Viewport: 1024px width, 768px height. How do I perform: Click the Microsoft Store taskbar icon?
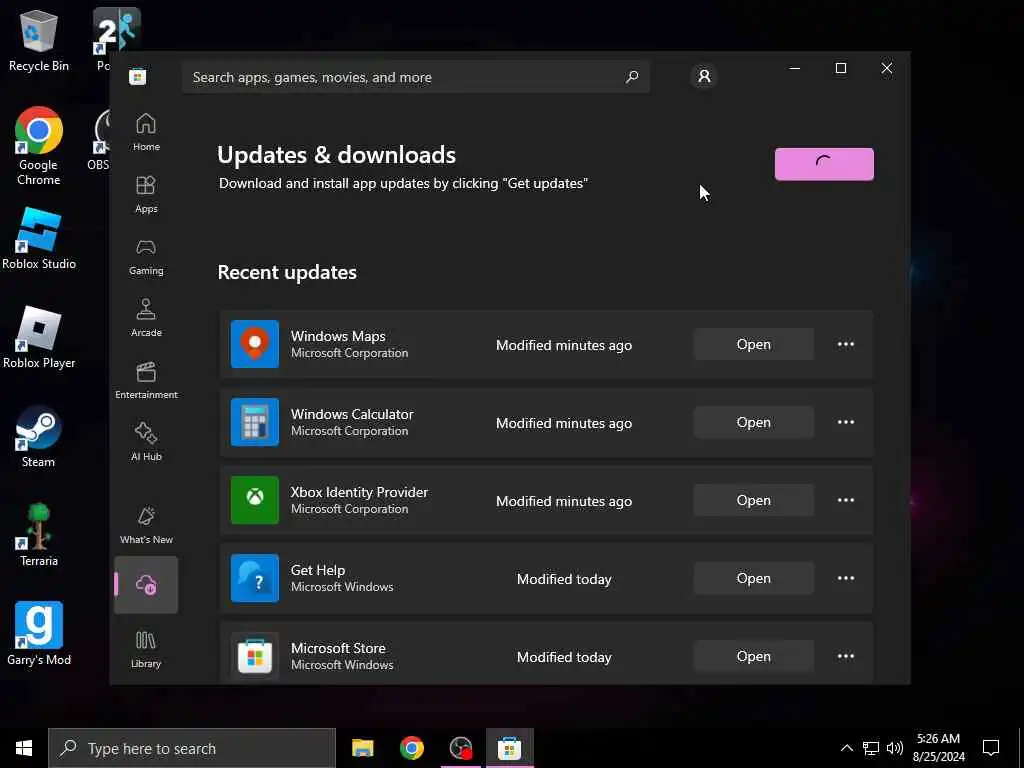click(509, 748)
